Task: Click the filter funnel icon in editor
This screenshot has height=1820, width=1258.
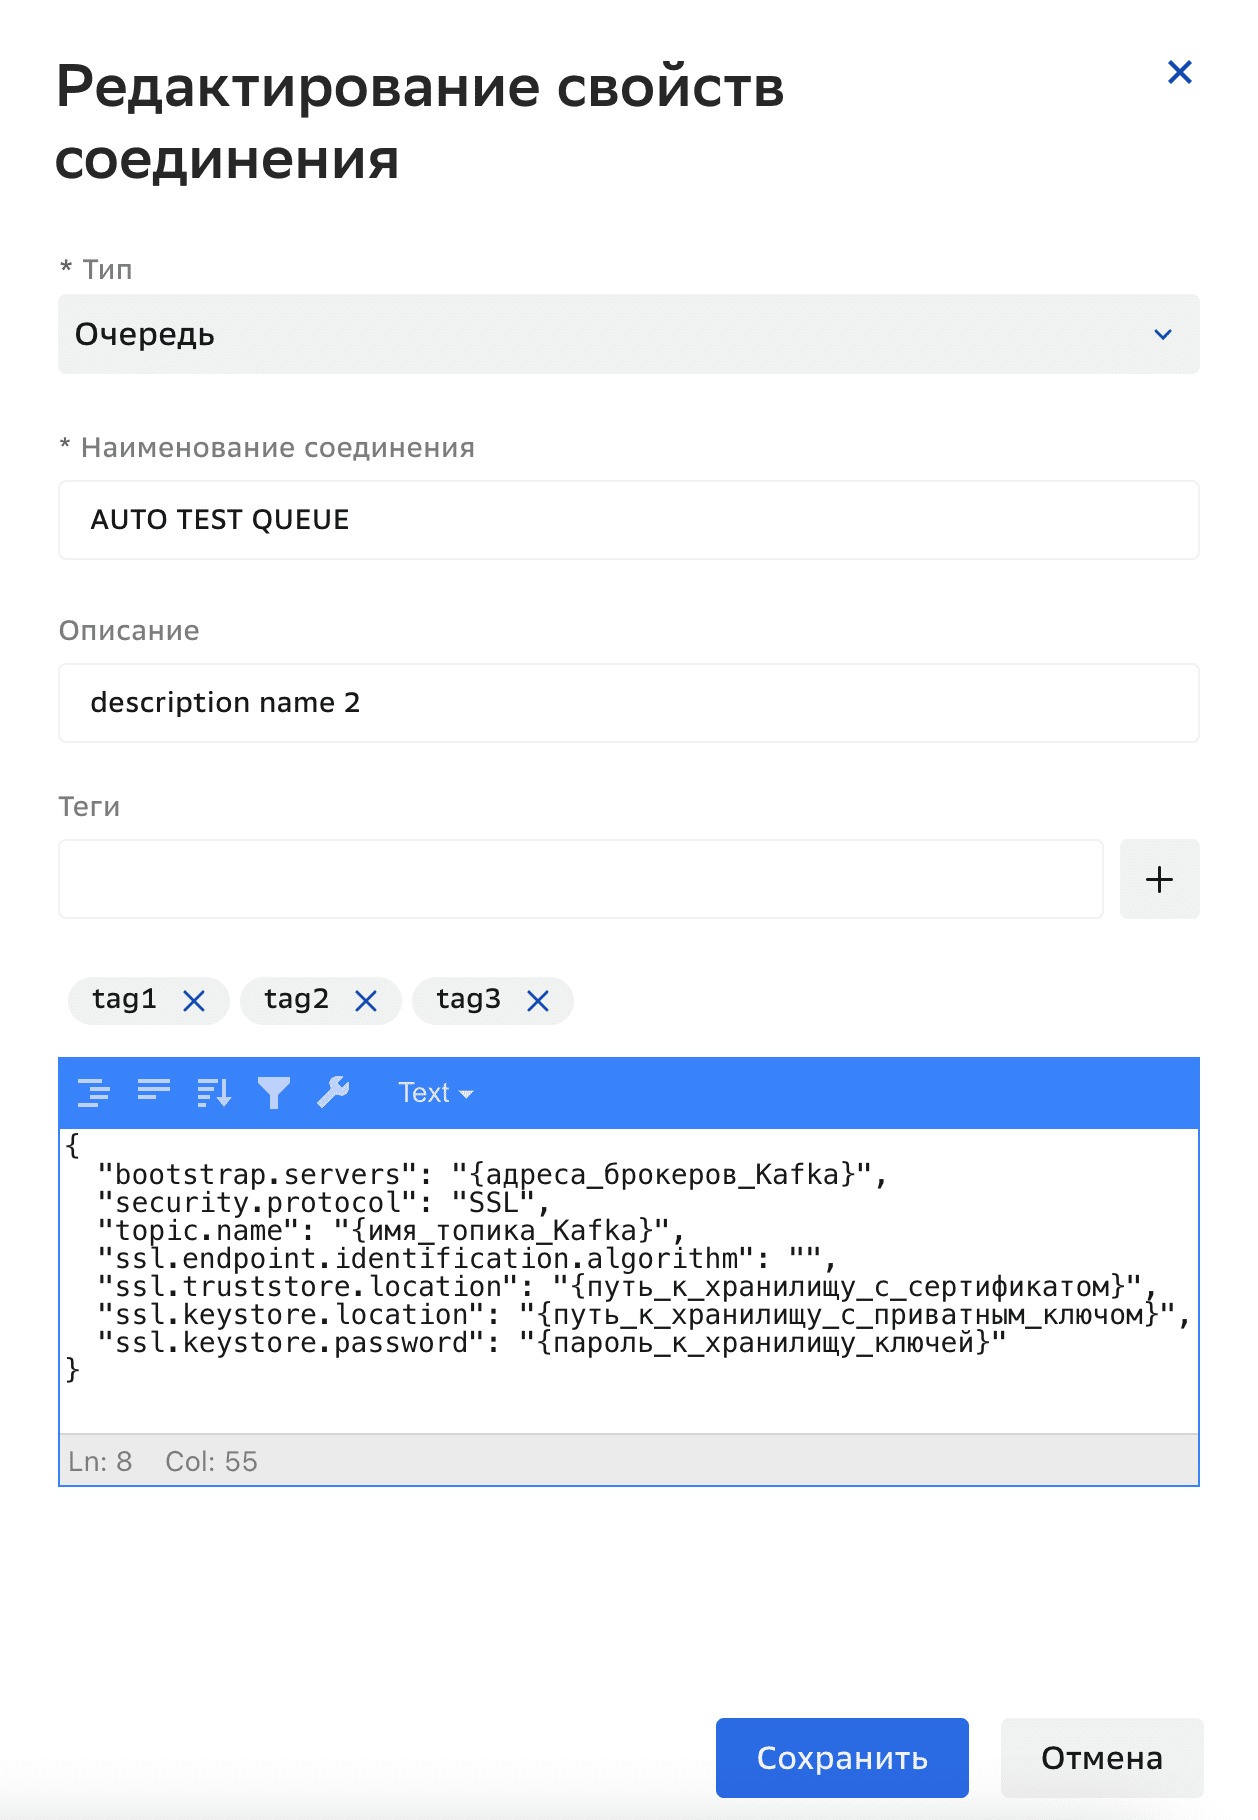Action: 273,1093
